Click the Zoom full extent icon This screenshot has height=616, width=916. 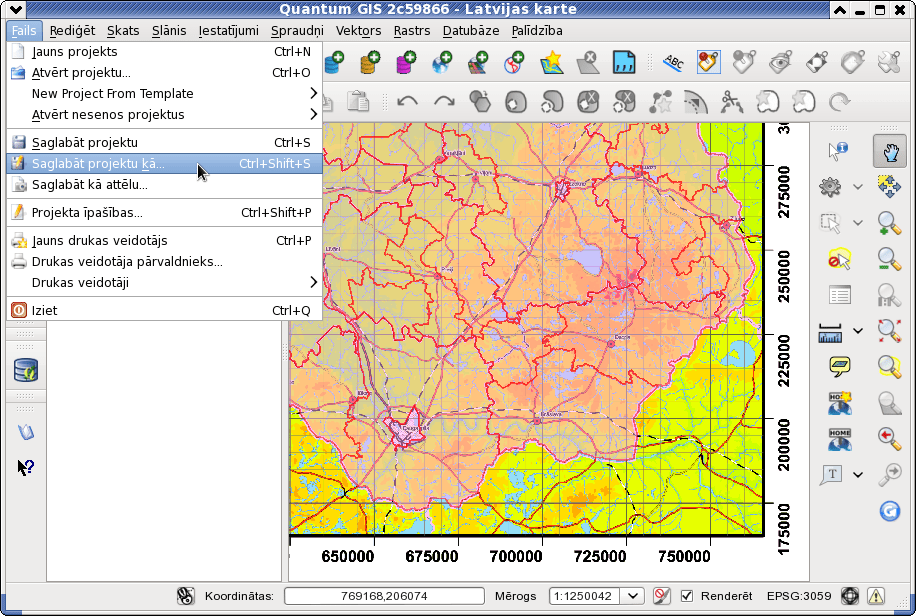tap(889, 331)
